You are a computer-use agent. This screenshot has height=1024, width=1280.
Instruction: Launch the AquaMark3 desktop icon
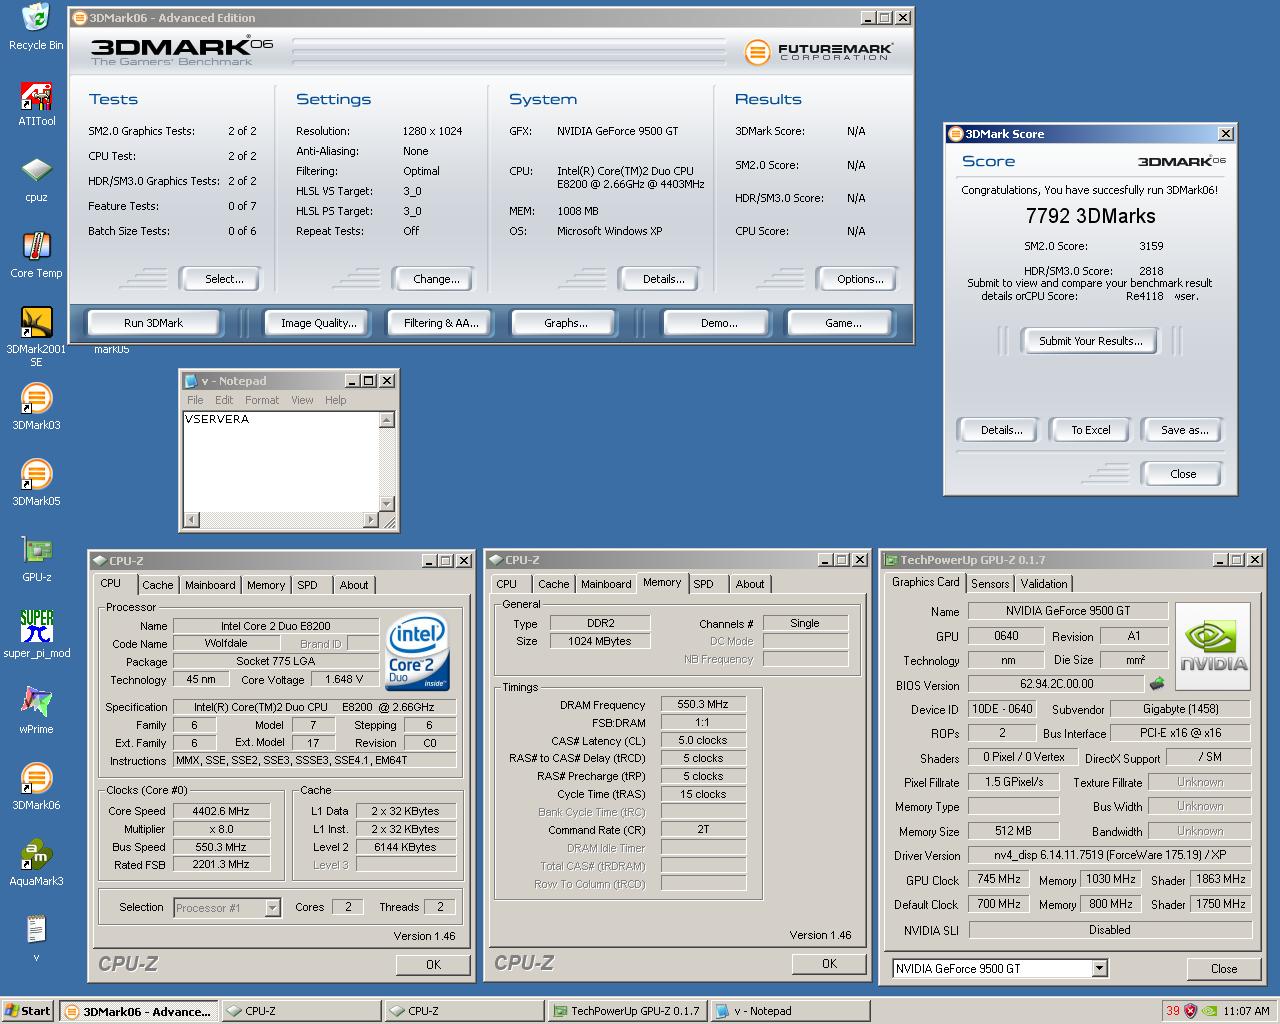[x=36, y=863]
